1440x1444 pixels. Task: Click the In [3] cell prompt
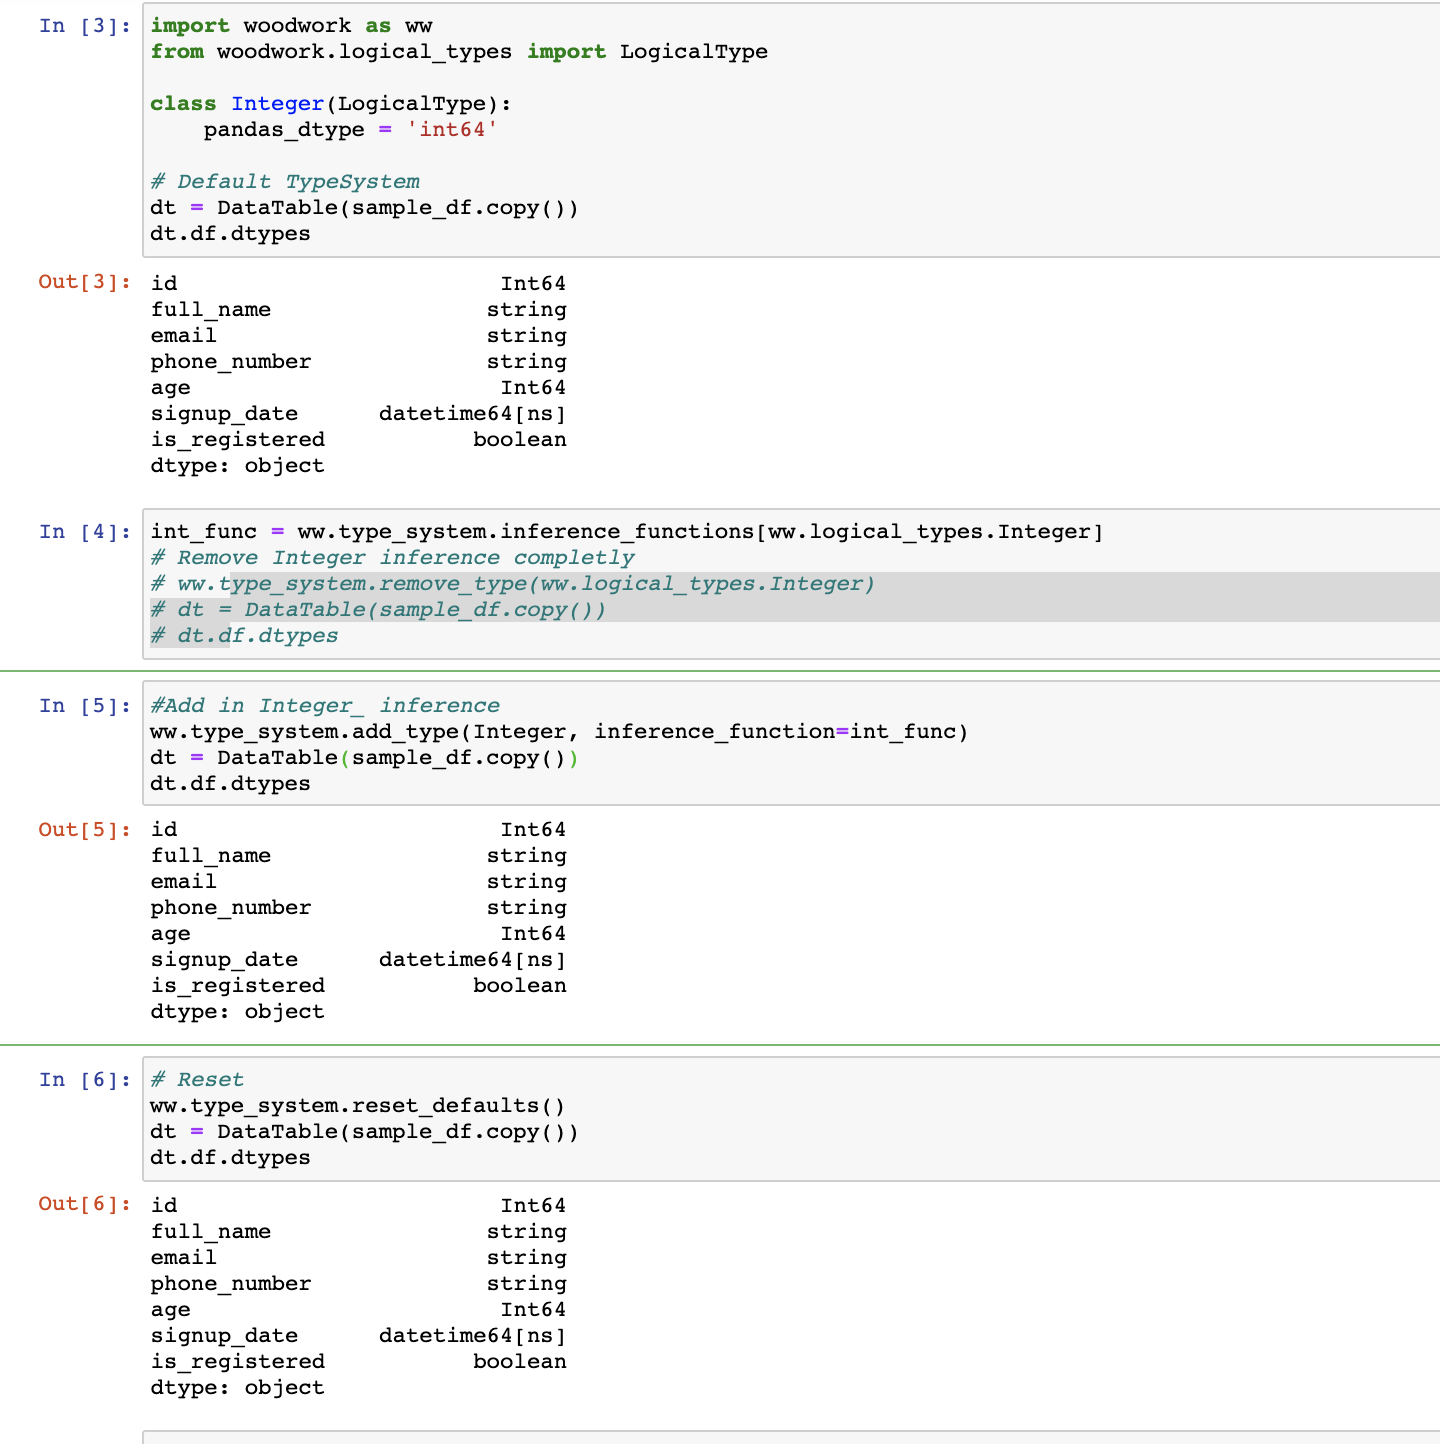[x=84, y=25]
